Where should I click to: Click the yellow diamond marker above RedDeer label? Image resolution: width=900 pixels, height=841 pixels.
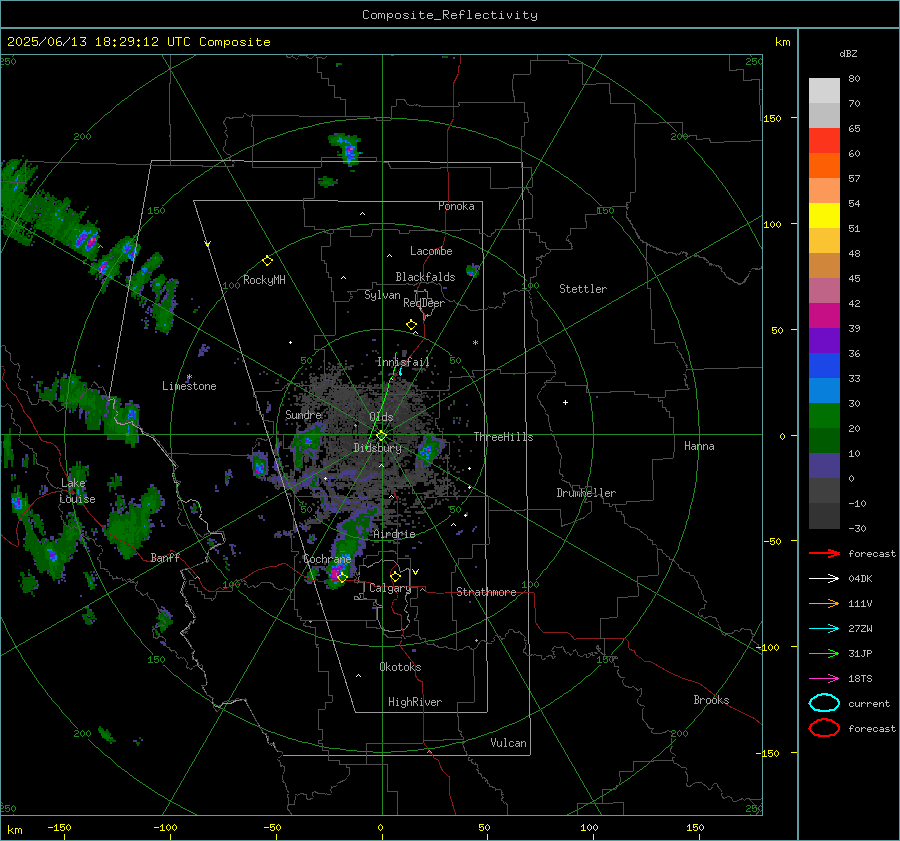pos(412,325)
